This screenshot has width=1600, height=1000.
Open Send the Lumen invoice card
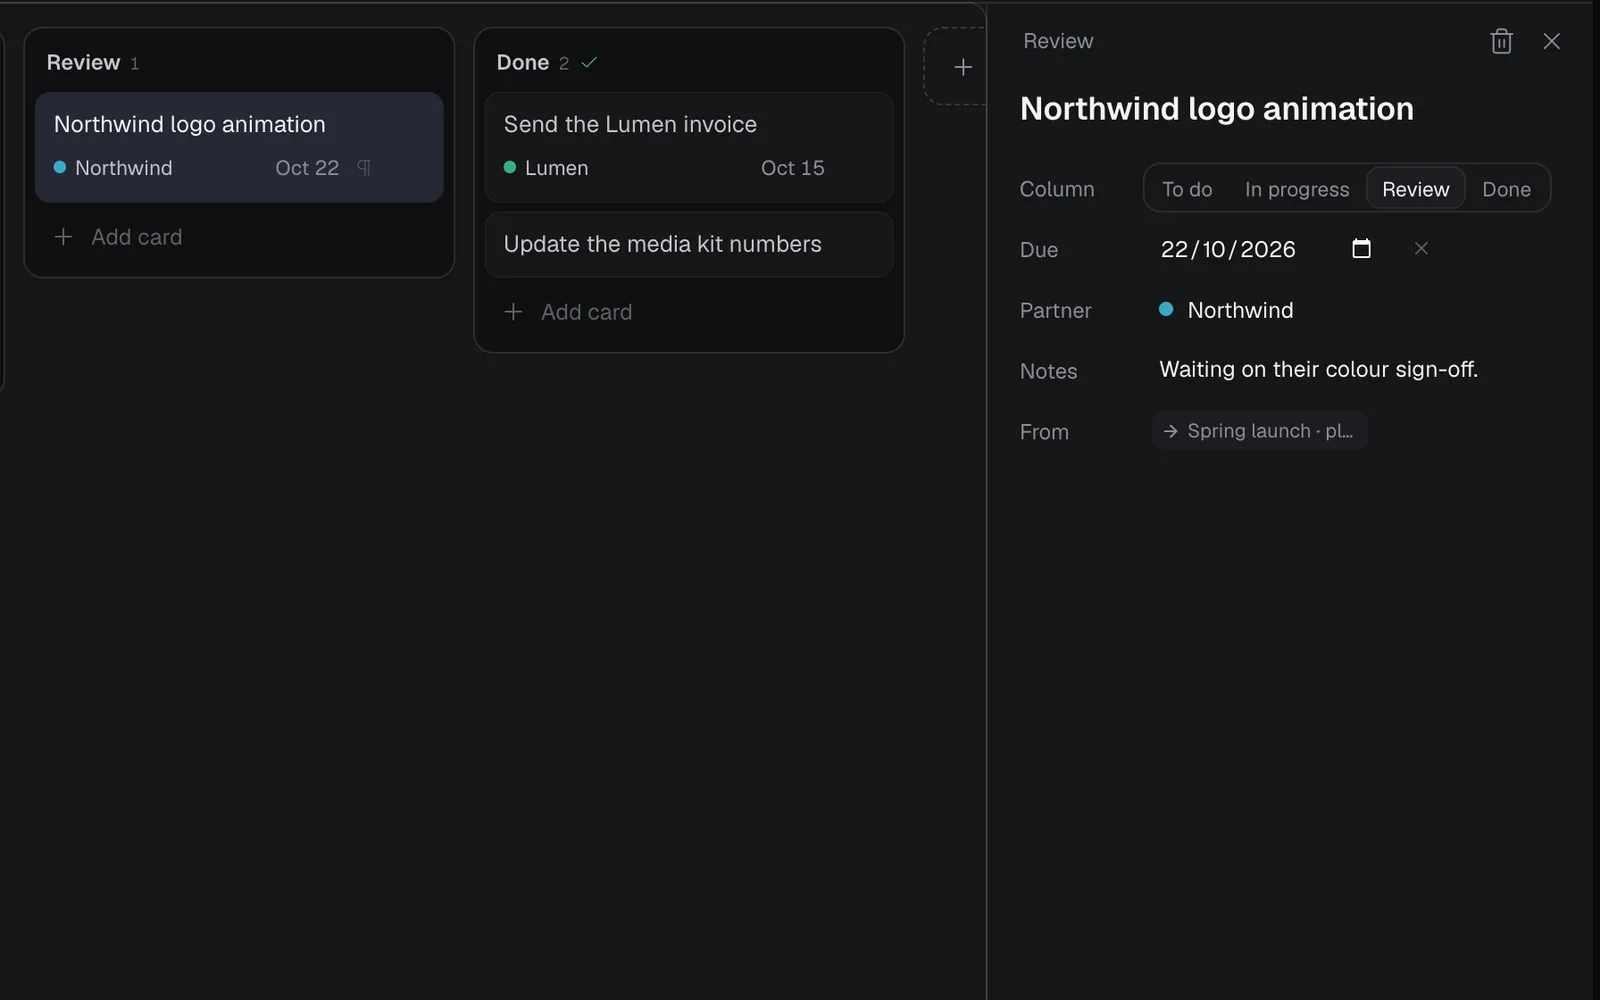[x=689, y=147]
